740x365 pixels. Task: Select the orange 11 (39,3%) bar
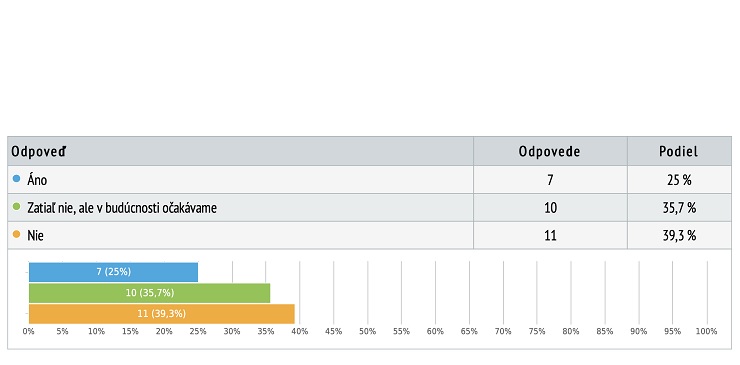click(x=161, y=314)
